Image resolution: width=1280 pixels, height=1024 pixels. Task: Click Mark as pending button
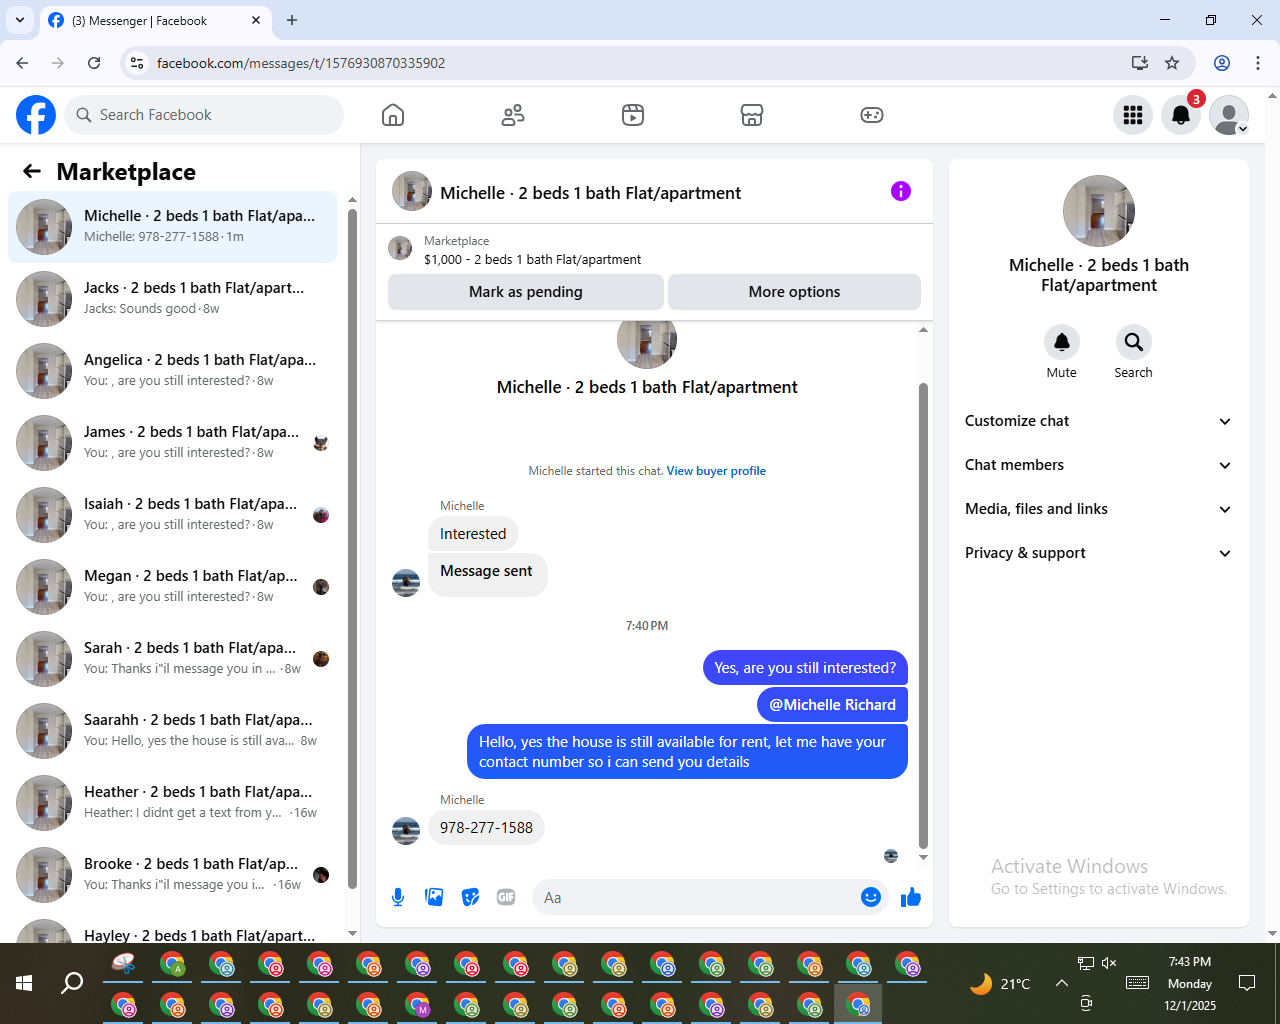click(x=526, y=292)
